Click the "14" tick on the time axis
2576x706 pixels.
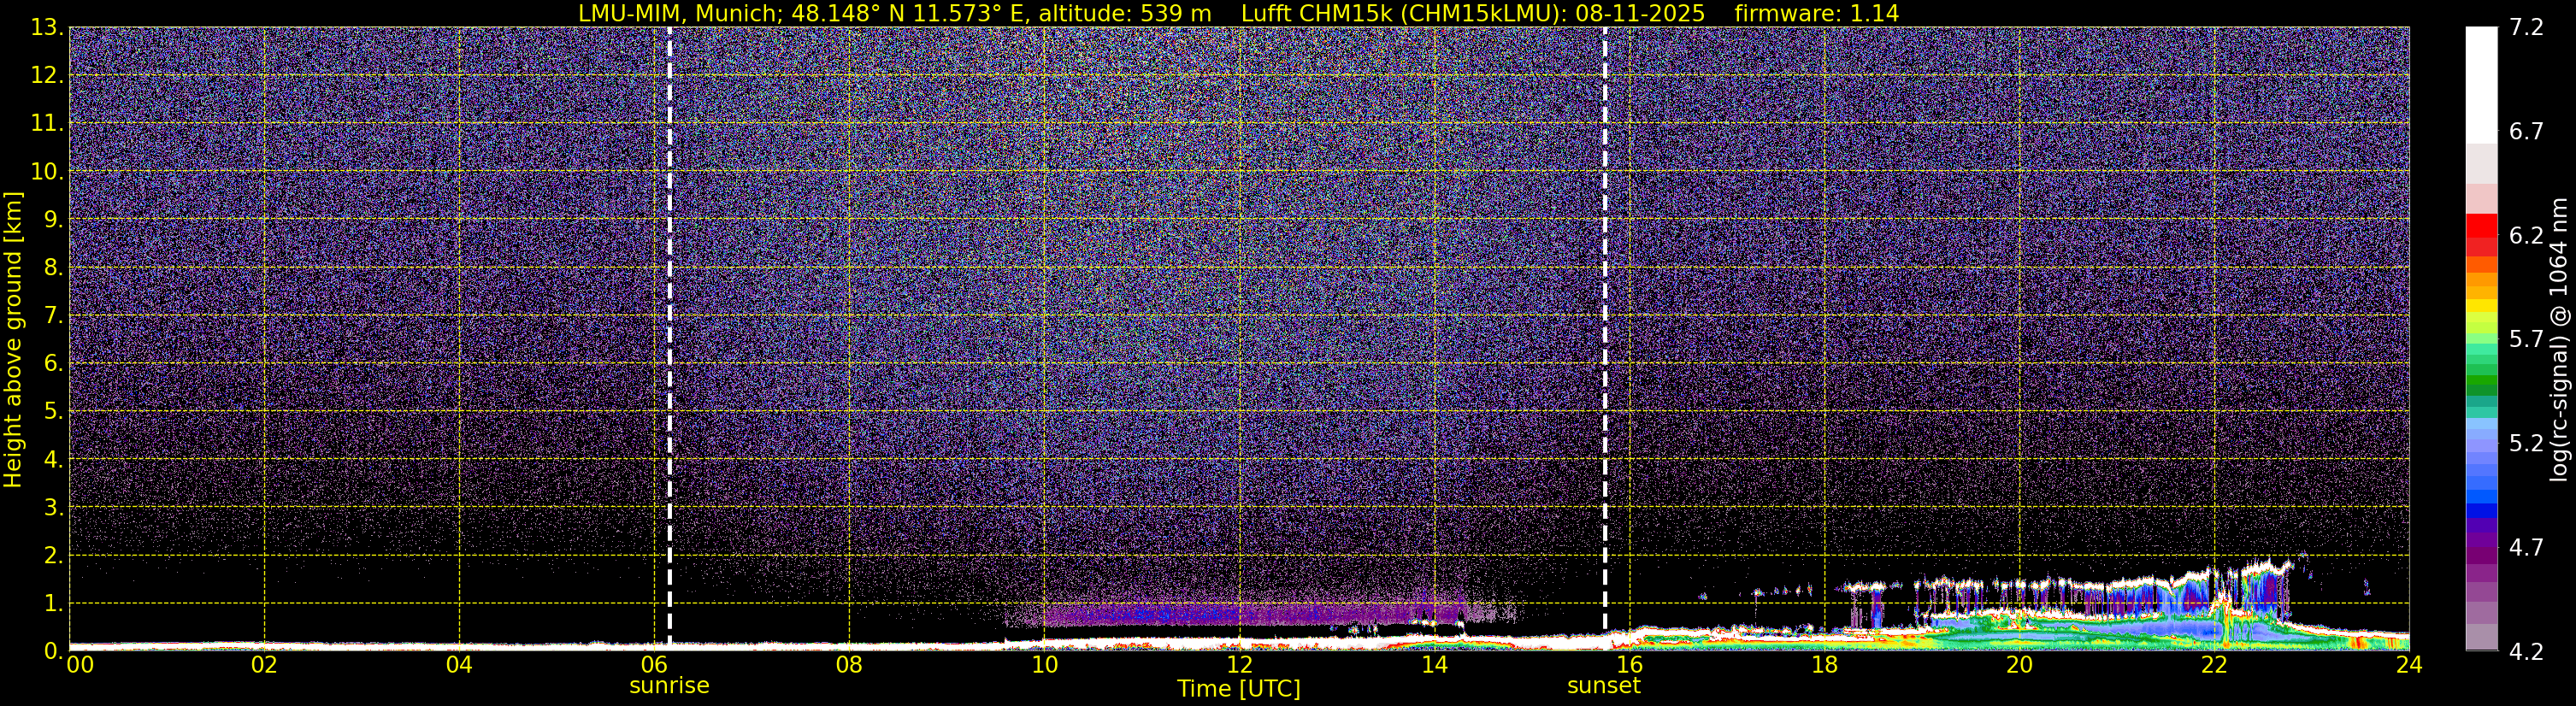(1434, 665)
